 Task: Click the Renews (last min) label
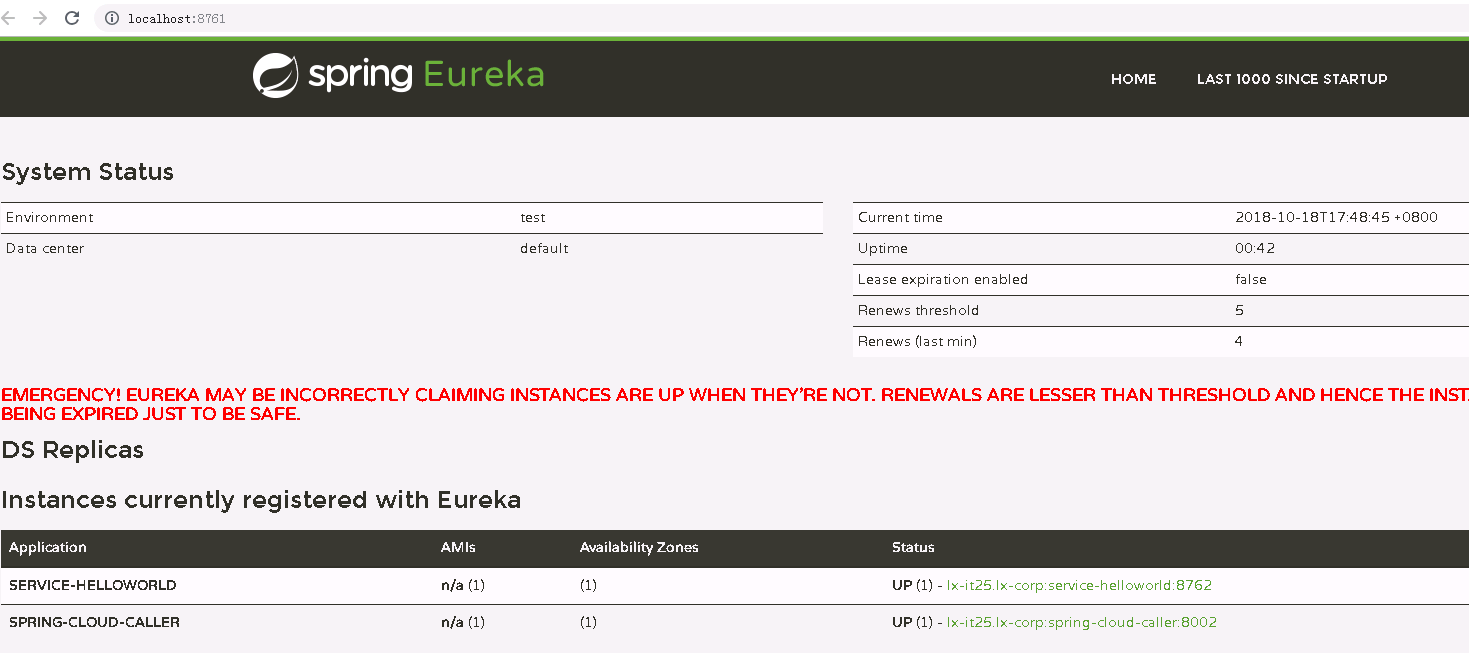[x=917, y=341]
